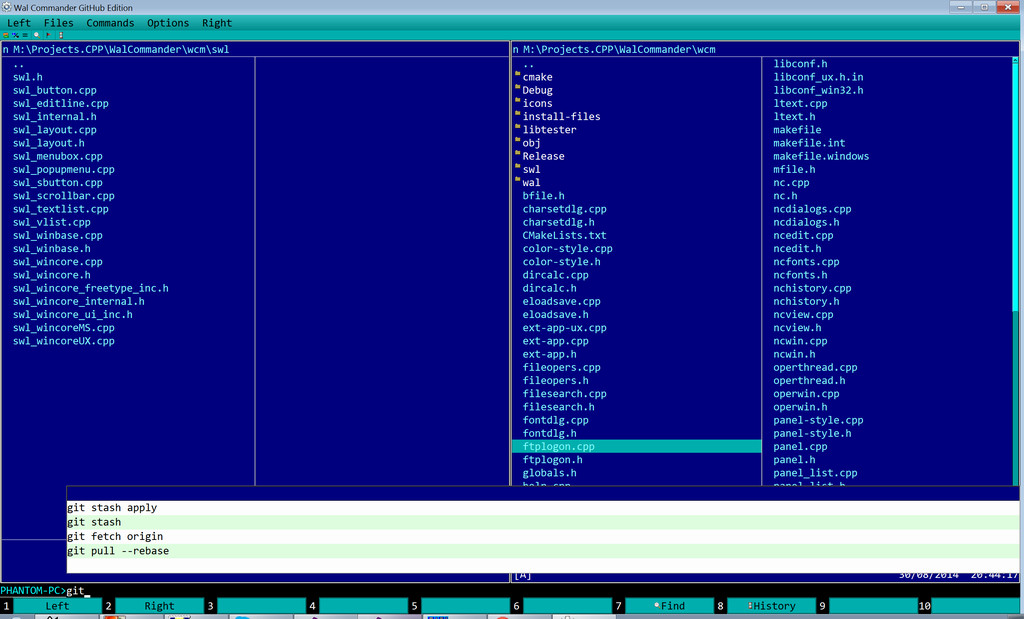
Task: Click the folder icon next to swl
Action: pyautogui.click(x=517, y=166)
